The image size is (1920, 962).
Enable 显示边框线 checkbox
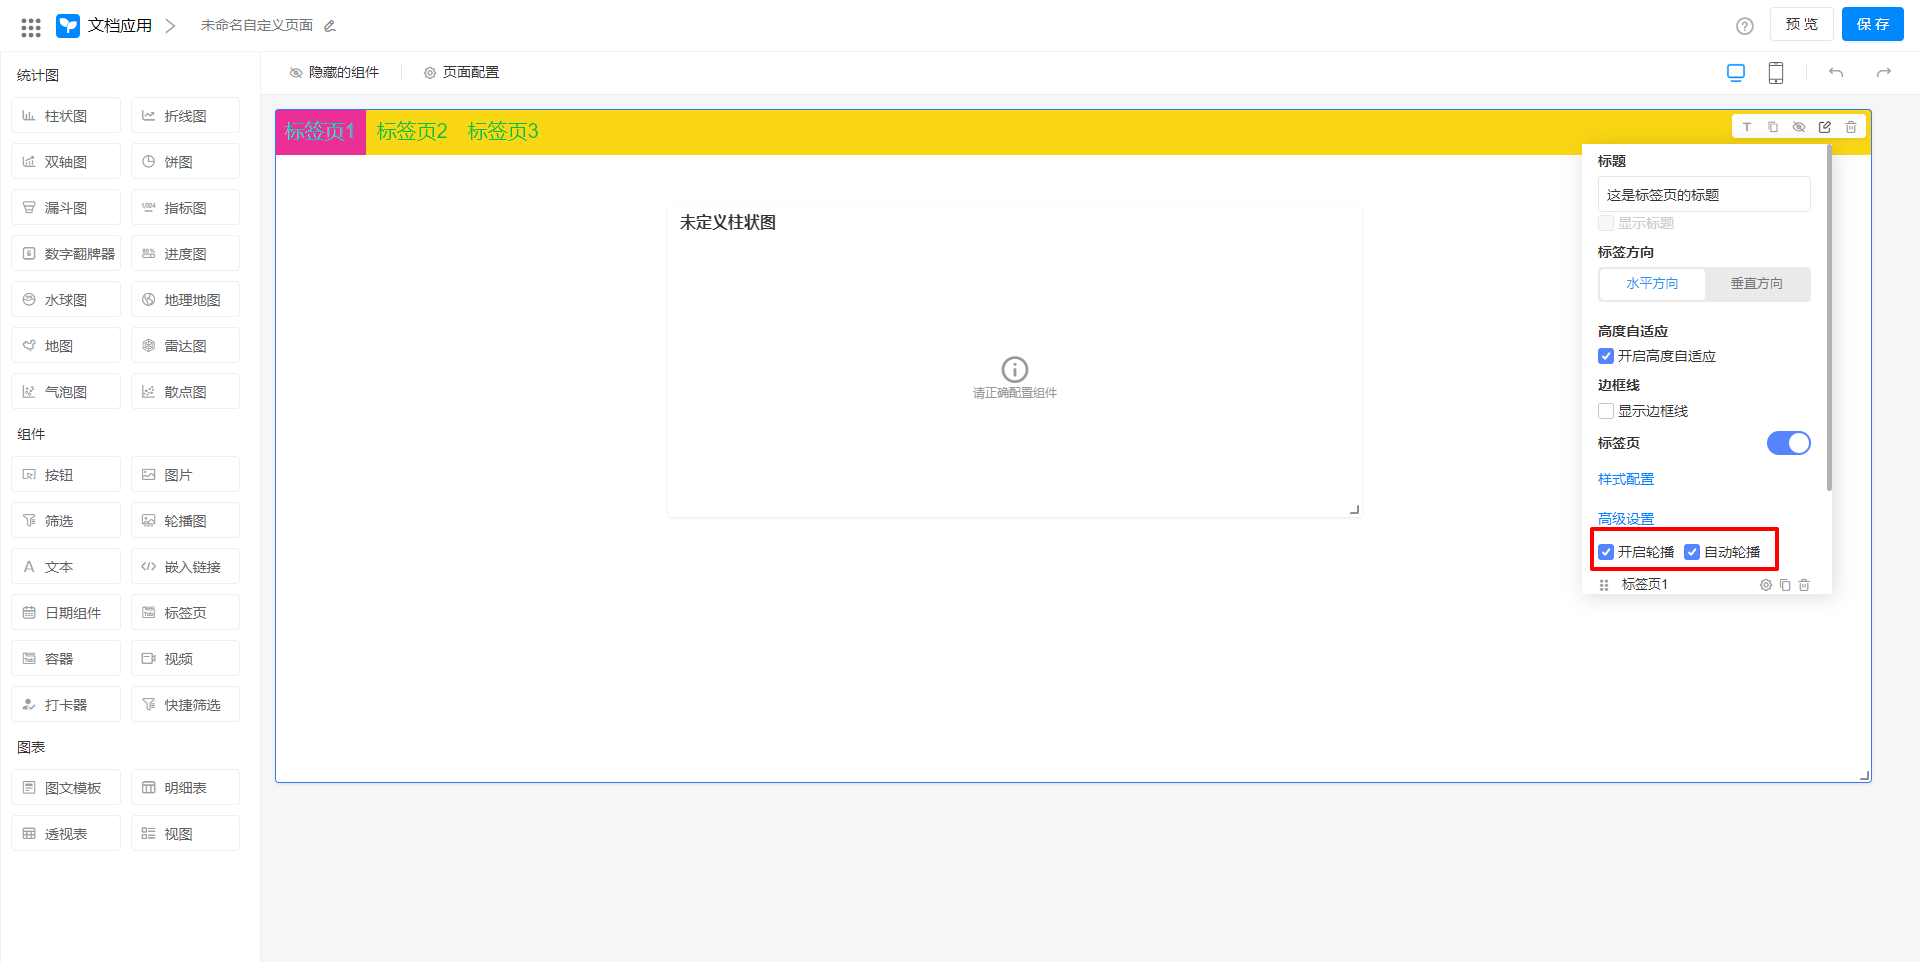(x=1606, y=411)
